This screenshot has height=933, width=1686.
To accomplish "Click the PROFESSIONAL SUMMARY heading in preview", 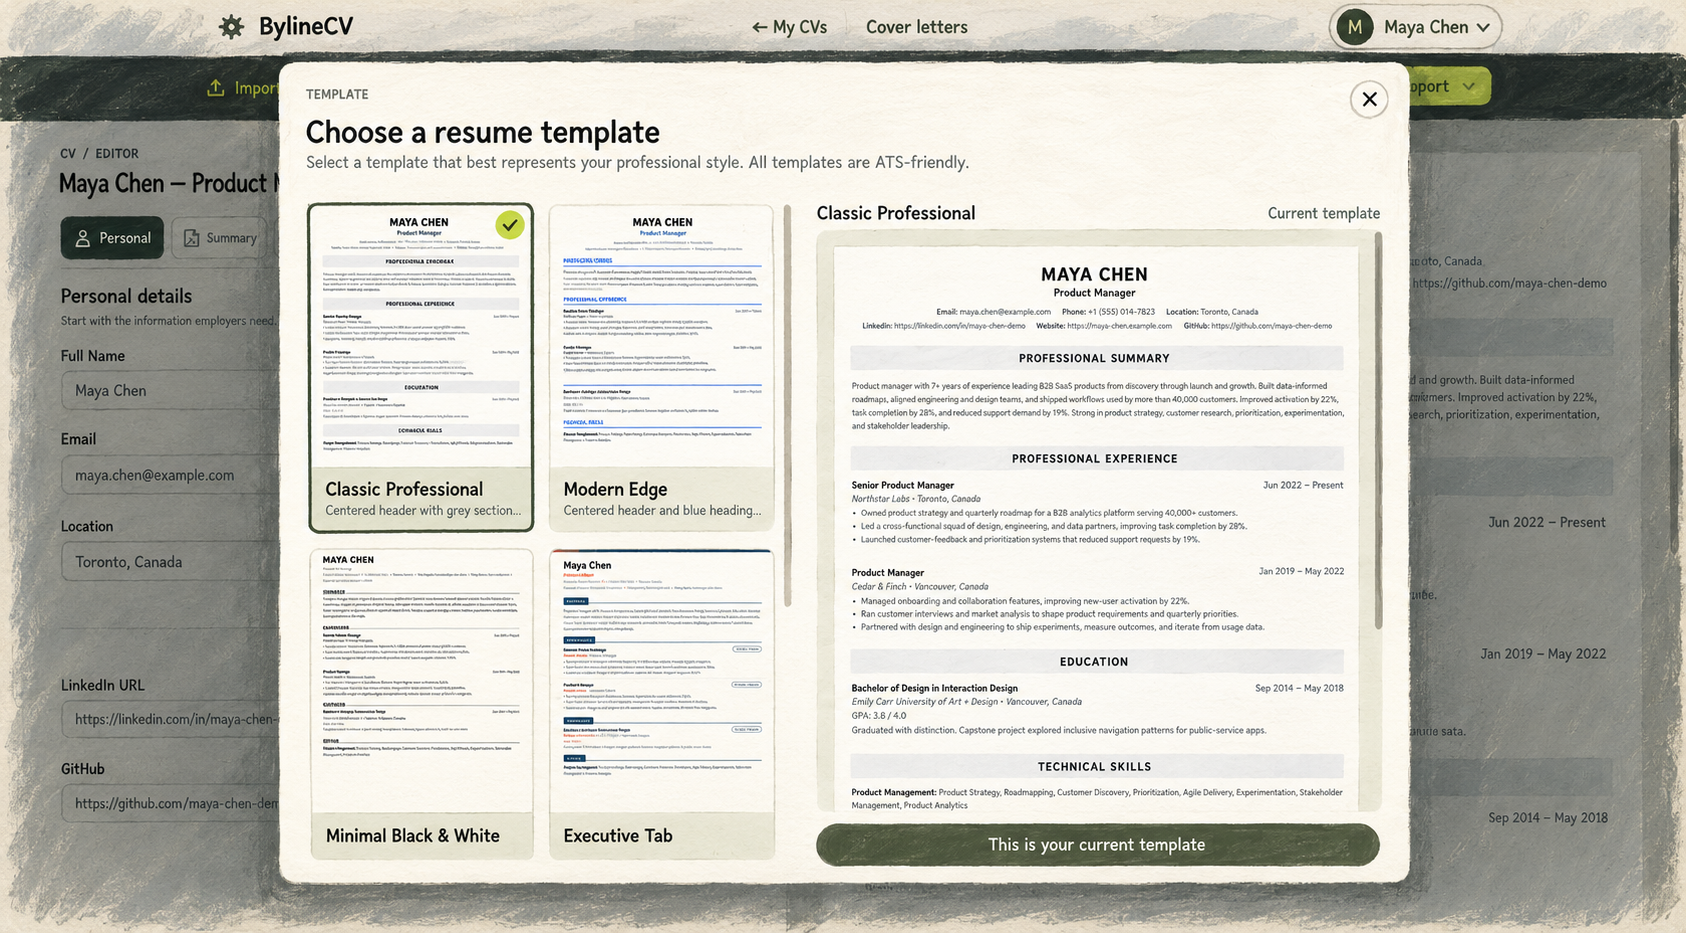I will click(1094, 358).
